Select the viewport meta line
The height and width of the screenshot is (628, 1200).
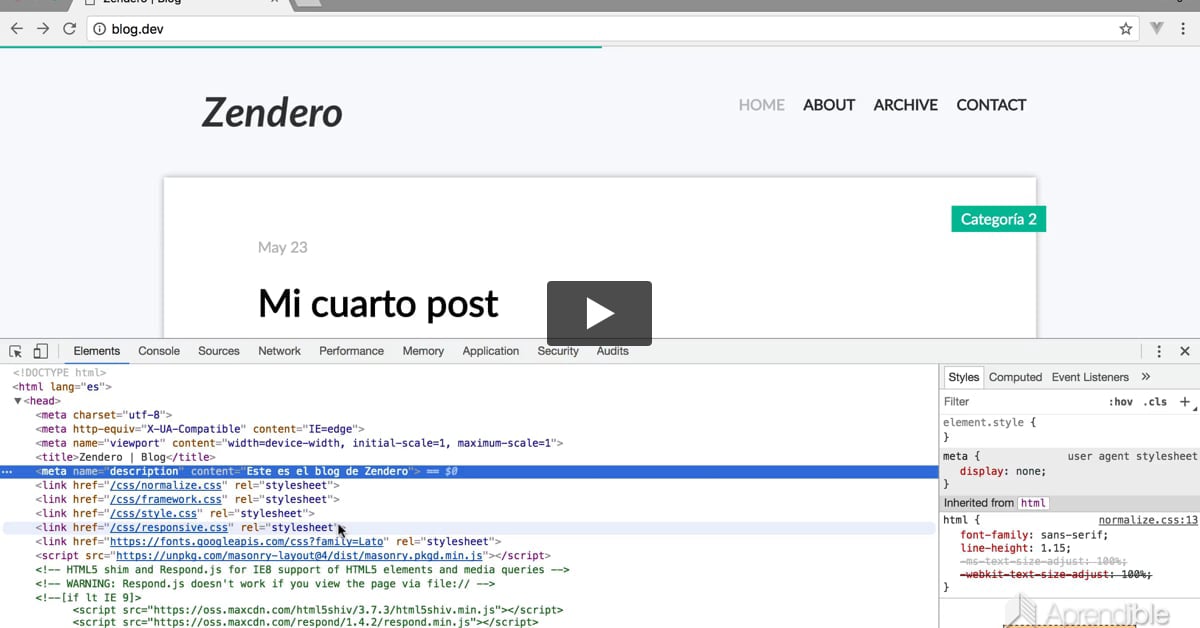click(300, 443)
